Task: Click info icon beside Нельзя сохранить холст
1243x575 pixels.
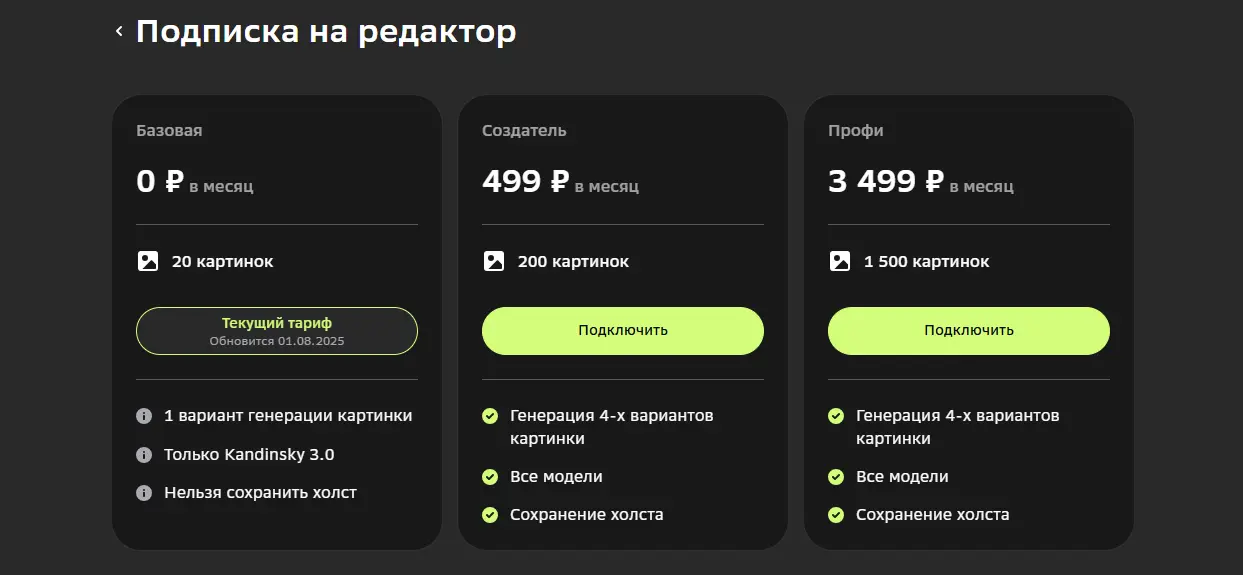Action: [144, 492]
